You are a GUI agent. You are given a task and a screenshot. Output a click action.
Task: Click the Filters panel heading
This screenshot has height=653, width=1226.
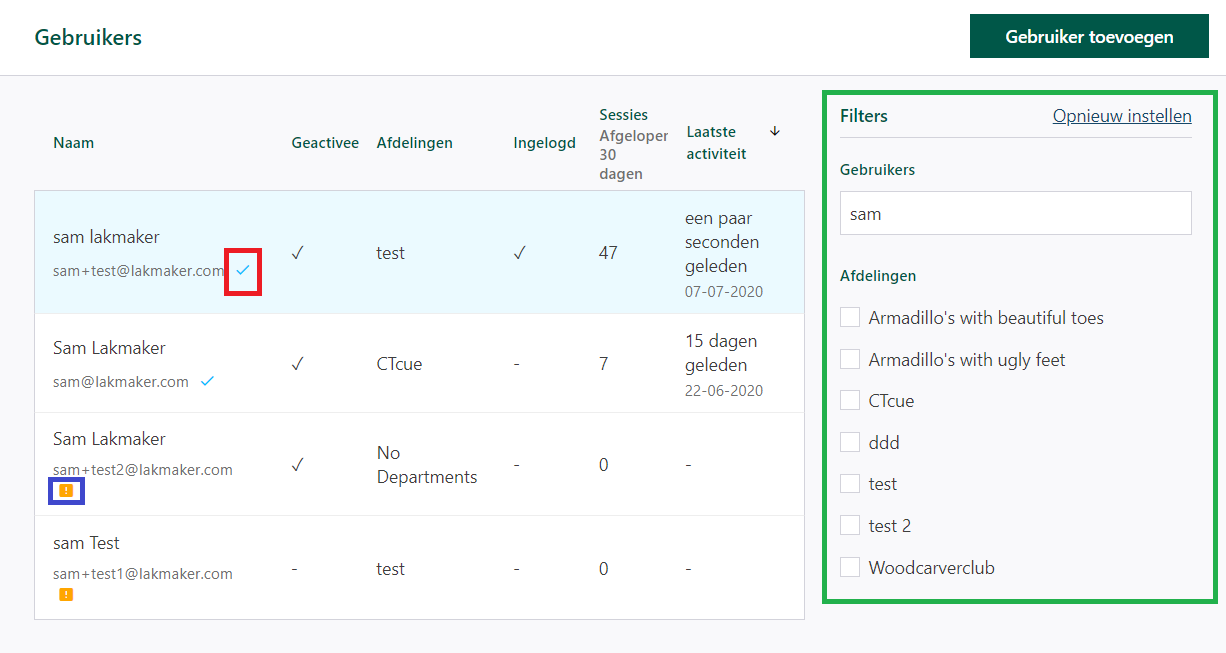(864, 116)
